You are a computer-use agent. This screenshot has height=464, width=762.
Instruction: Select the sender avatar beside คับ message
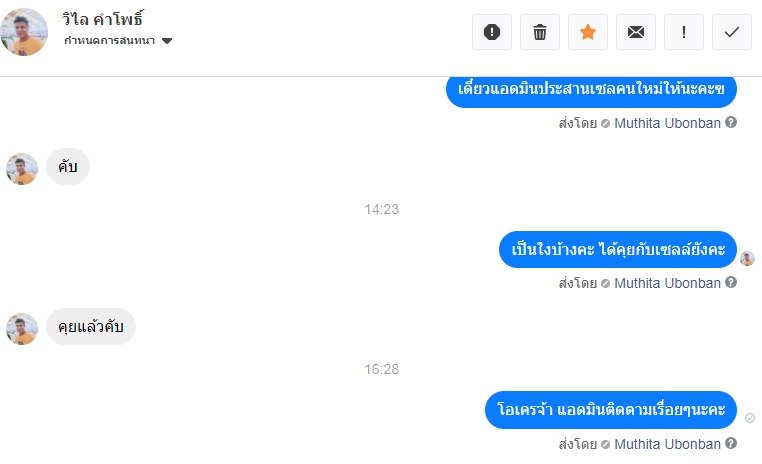(x=22, y=169)
